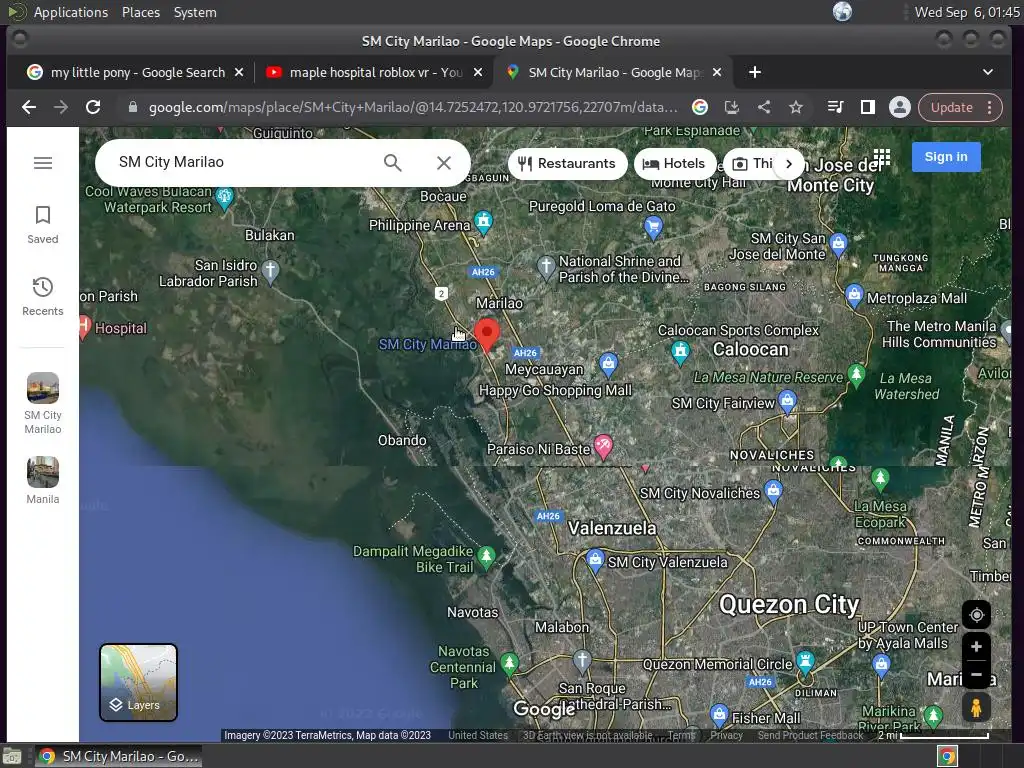Image resolution: width=1024 pixels, height=768 pixels.
Task: Zoom out on the map
Action: (976, 675)
